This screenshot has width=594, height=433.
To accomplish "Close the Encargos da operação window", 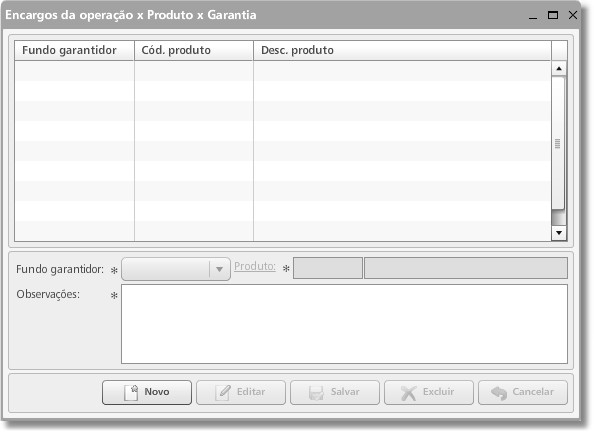I will (x=573, y=15).
